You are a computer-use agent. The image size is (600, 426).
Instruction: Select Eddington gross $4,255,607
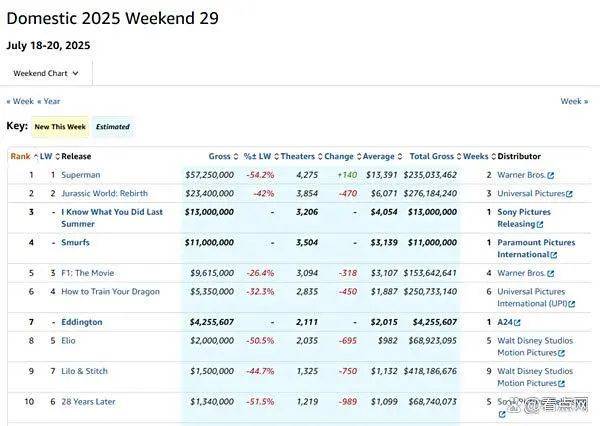pos(212,322)
